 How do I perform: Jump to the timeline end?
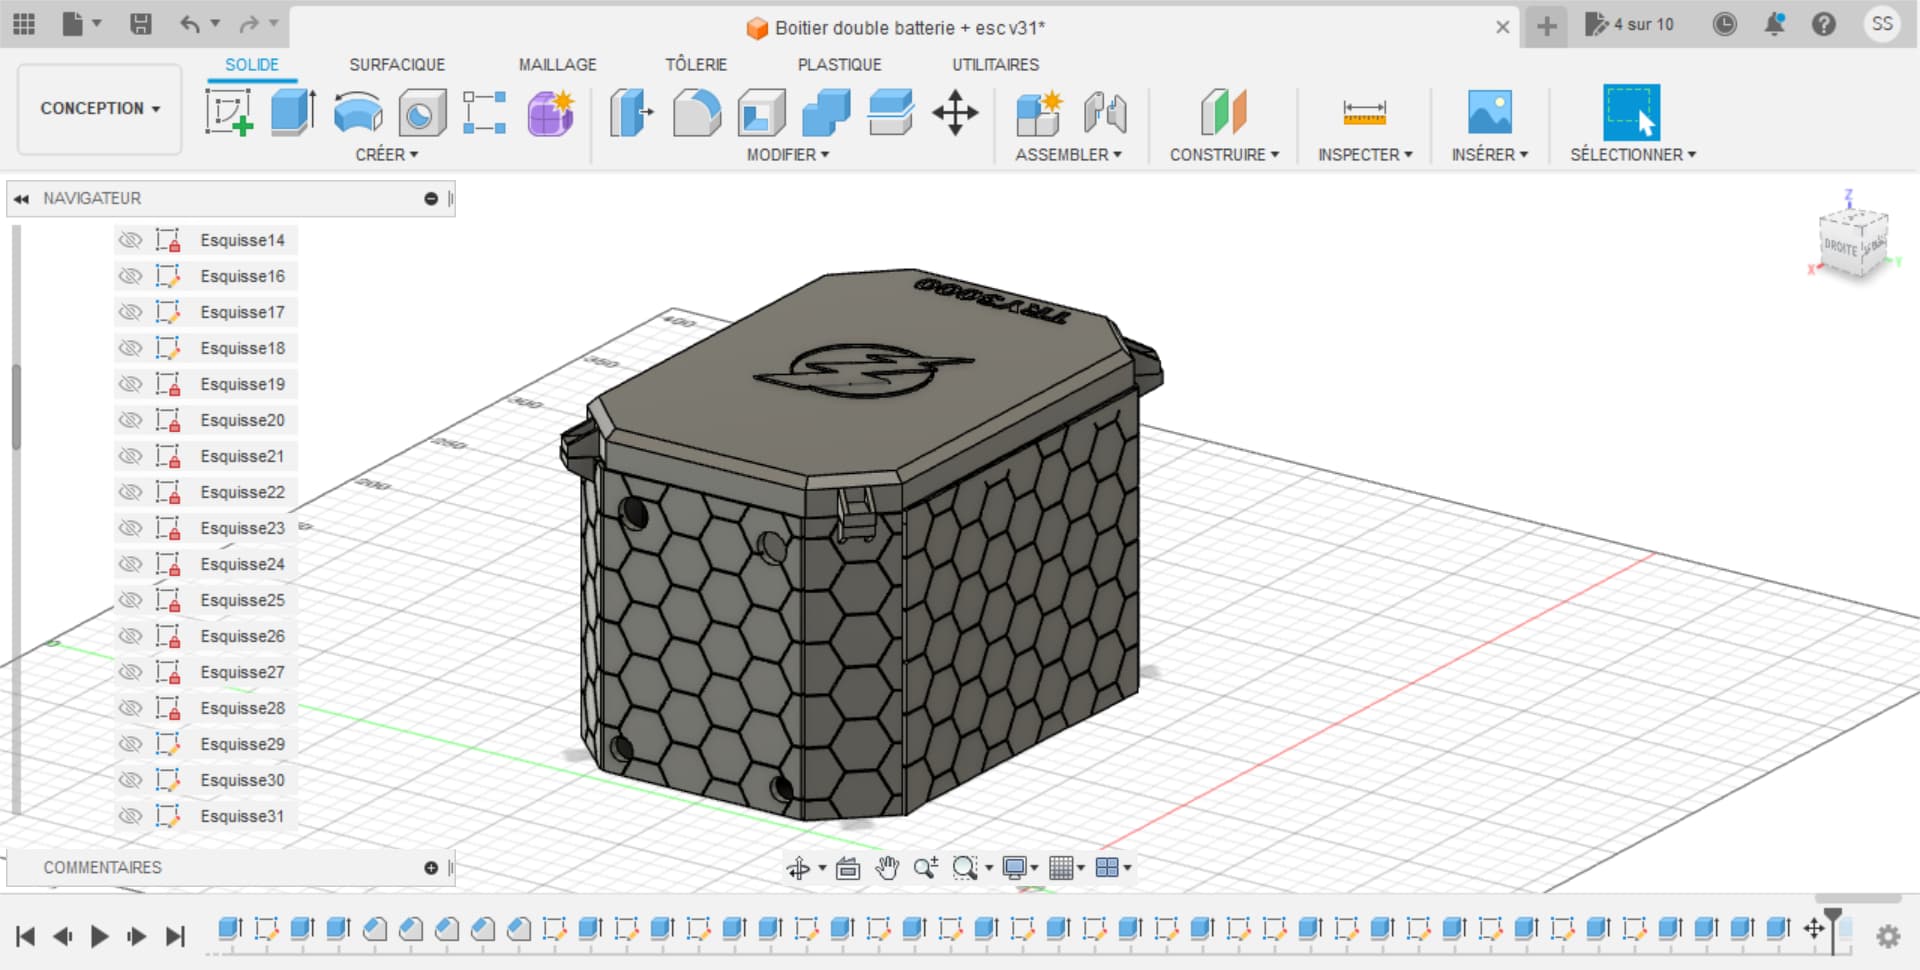click(x=175, y=936)
